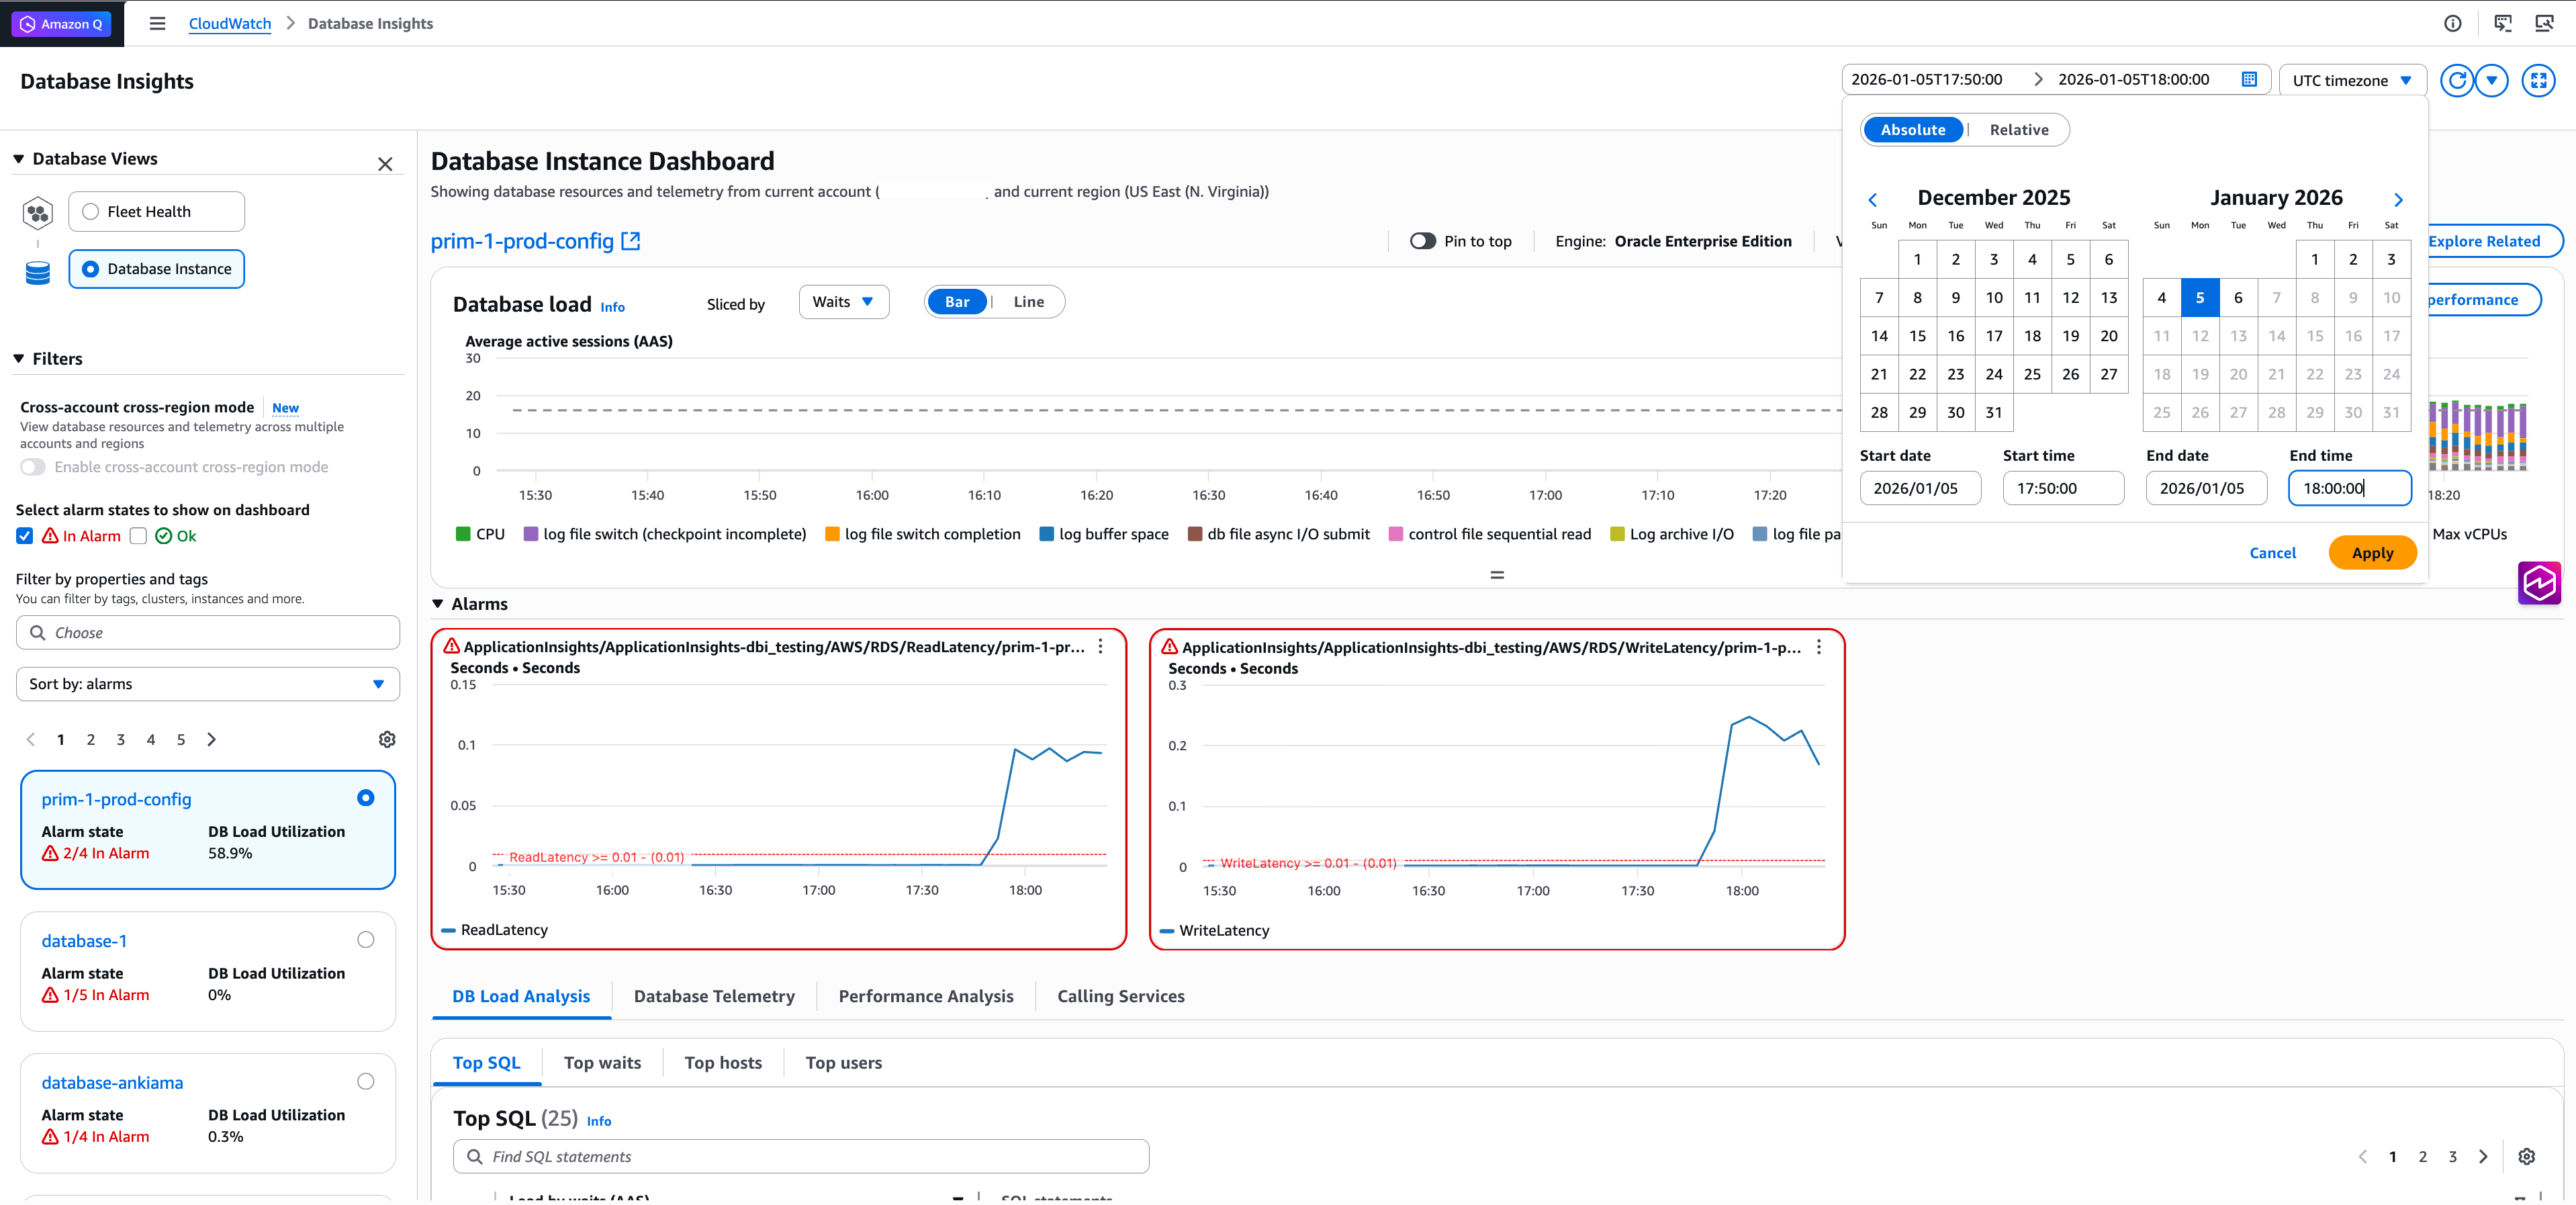Image resolution: width=2576 pixels, height=1205 pixels.
Task: Switch chart to Bar view
Action: tap(957, 302)
